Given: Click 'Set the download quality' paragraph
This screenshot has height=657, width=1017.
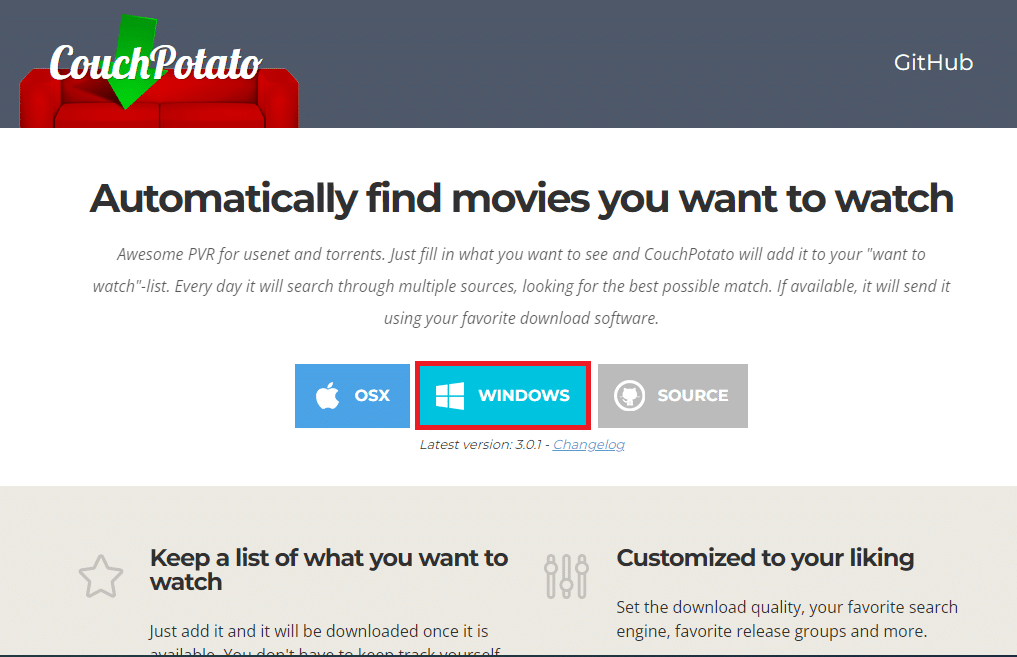Looking at the screenshot, I should [x=787, y=619].
